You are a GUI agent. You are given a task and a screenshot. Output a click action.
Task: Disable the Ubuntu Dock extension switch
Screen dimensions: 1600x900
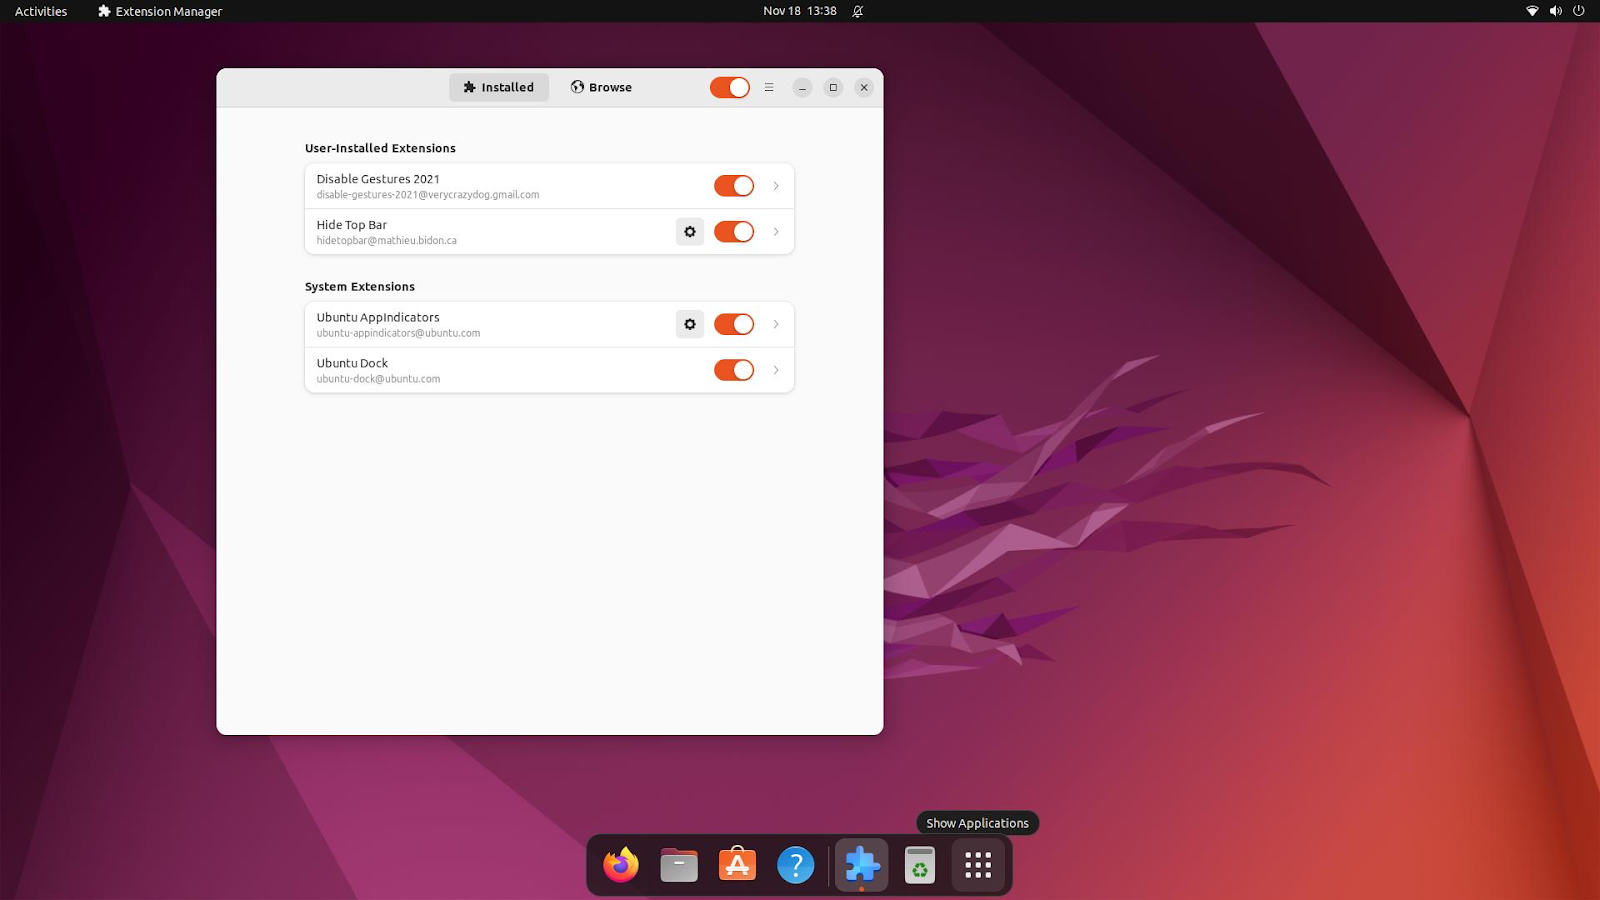coord(734,370)
